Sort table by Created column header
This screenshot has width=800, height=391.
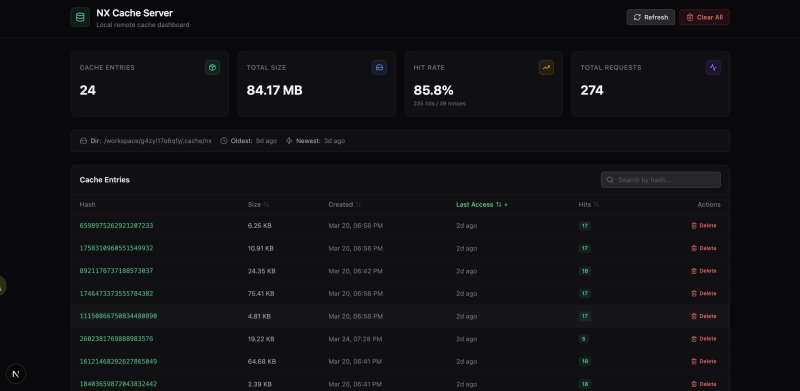click(345, 205)
